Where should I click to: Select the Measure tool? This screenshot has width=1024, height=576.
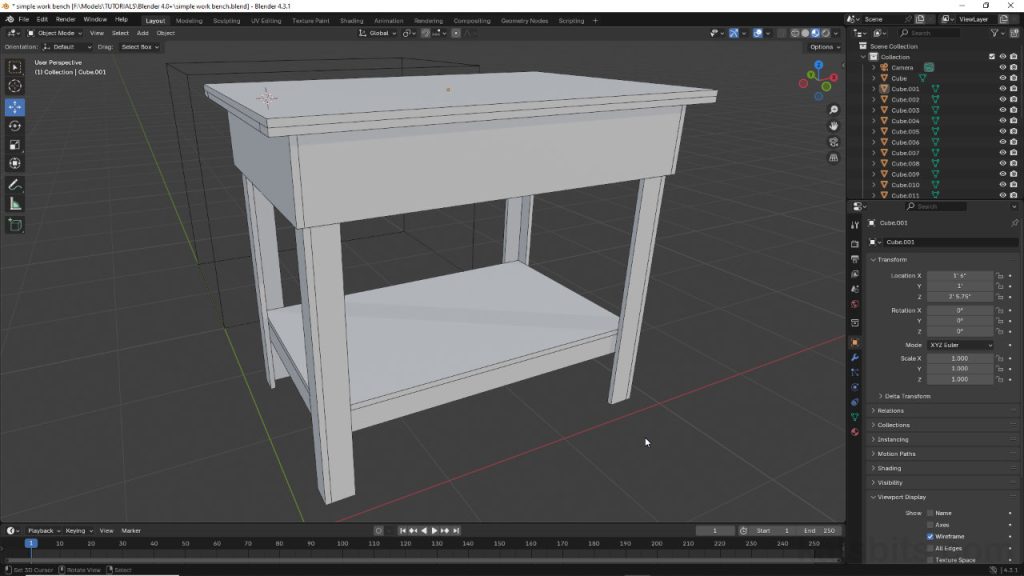tap(15, 205)
